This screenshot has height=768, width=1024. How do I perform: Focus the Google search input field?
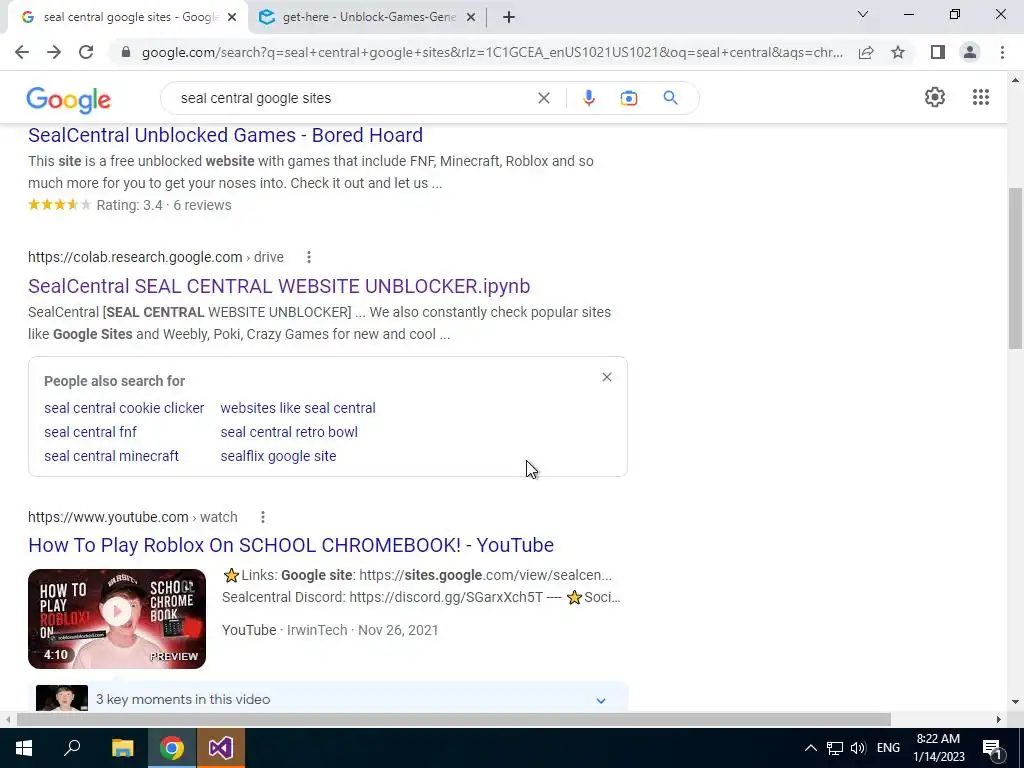(x=353, y=98)
